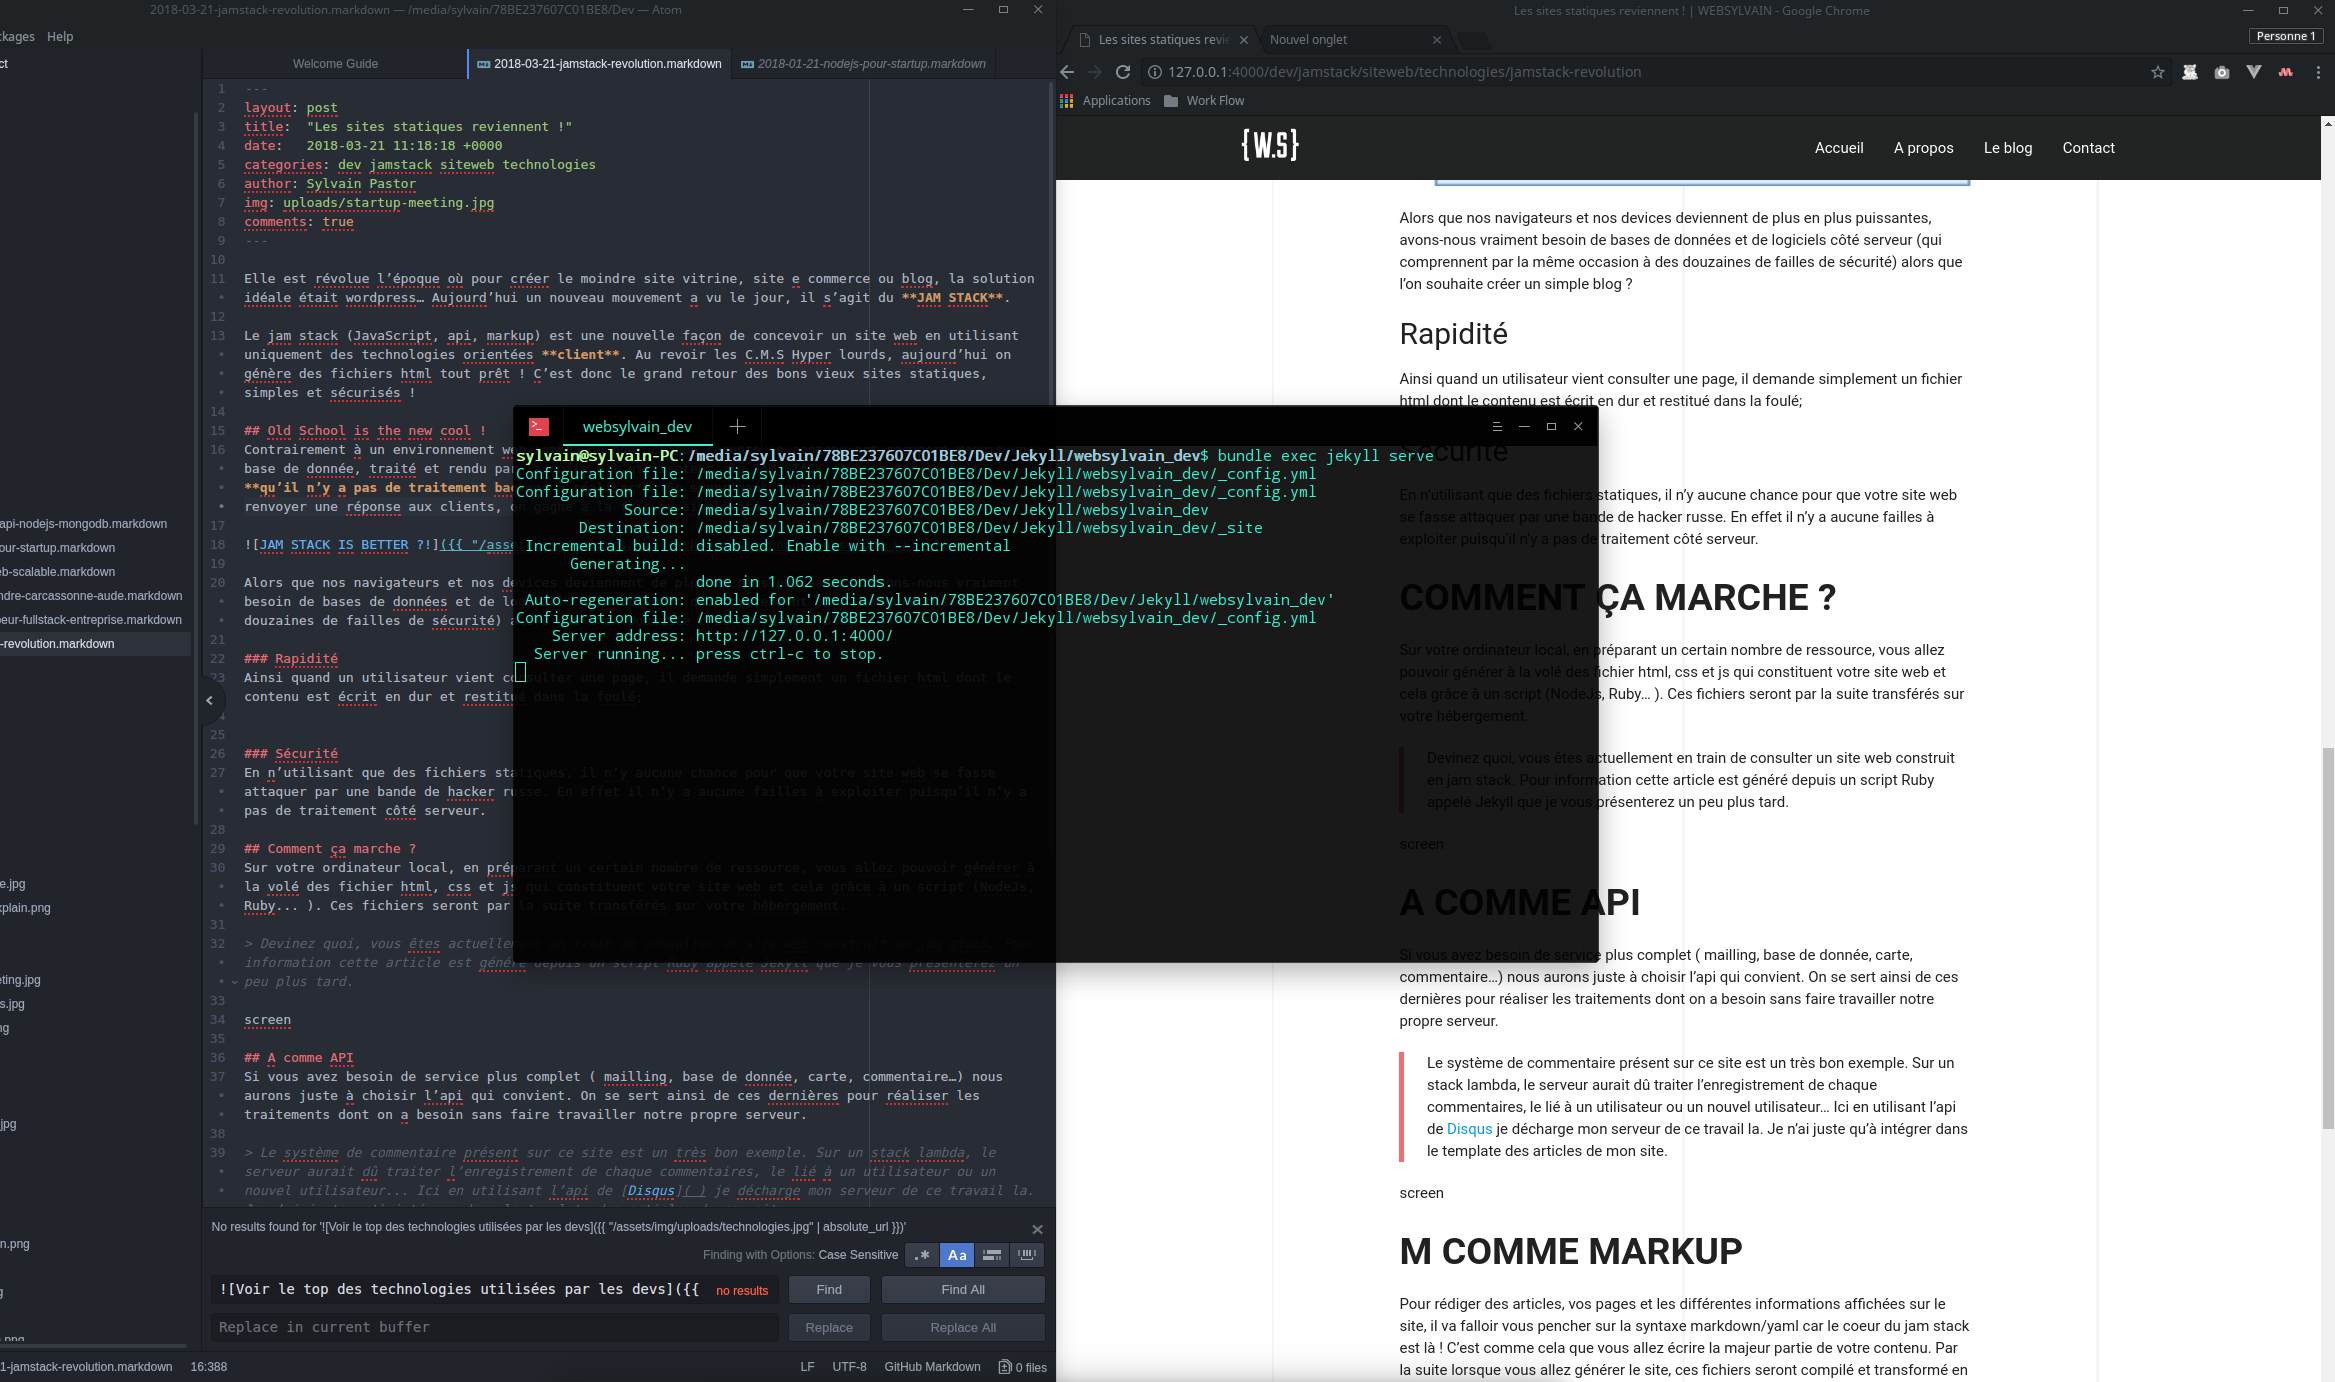The image size is (2335, 1382).
Task: Click the W.S site logo
Action: pos(1270,146)
